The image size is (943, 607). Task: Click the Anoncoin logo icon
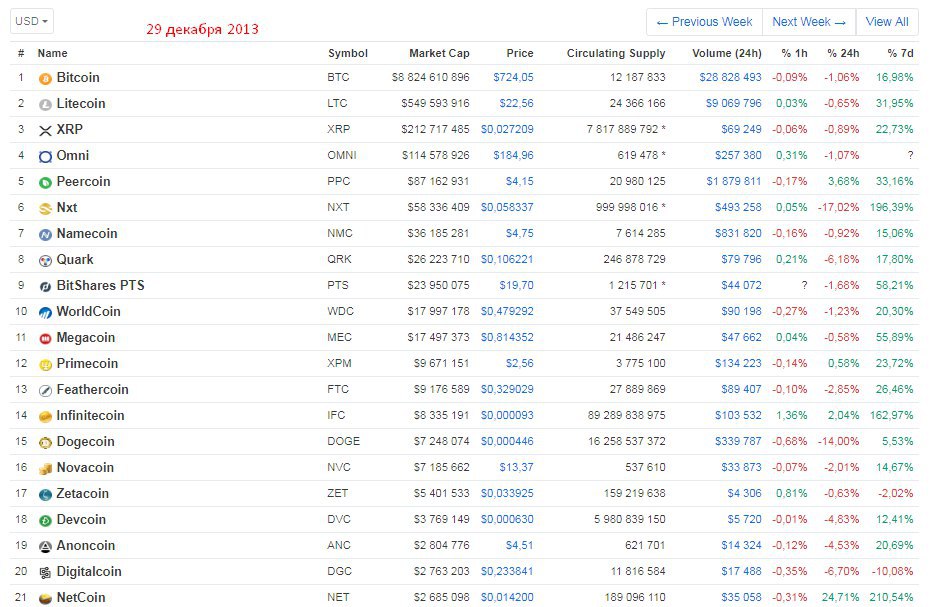tap(45, 546)
